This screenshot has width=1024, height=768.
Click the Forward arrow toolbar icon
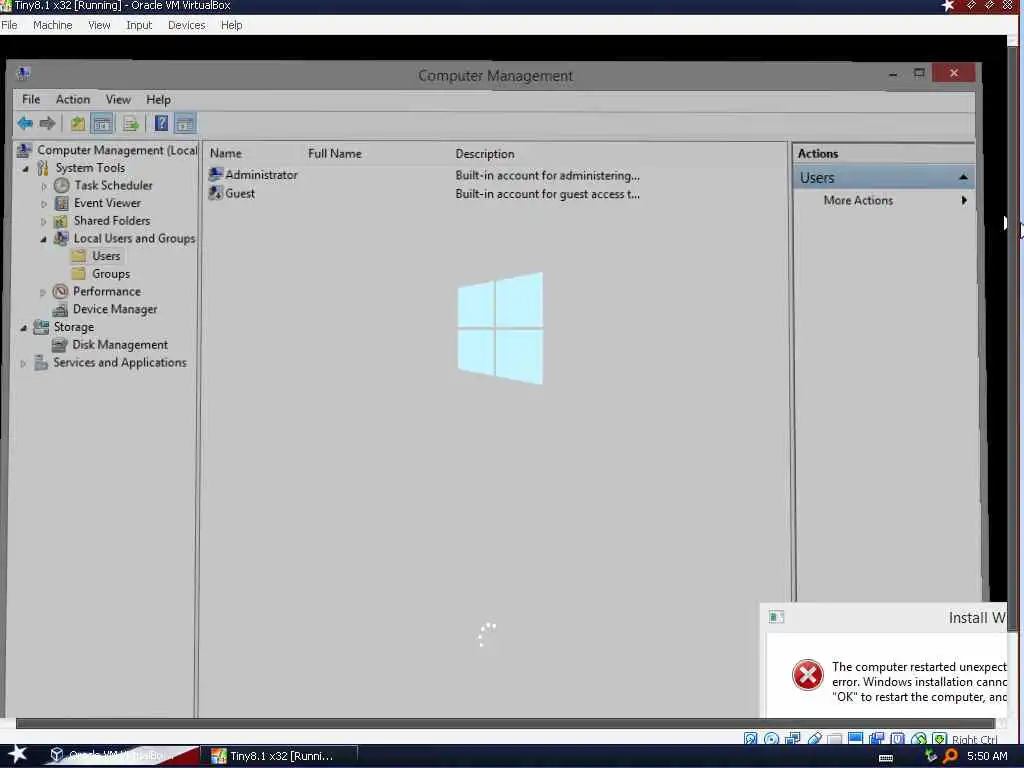coord(47,123)
